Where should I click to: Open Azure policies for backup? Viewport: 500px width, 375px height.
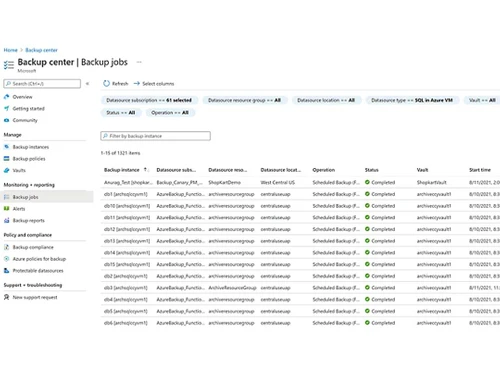click(x=39, y=259)
